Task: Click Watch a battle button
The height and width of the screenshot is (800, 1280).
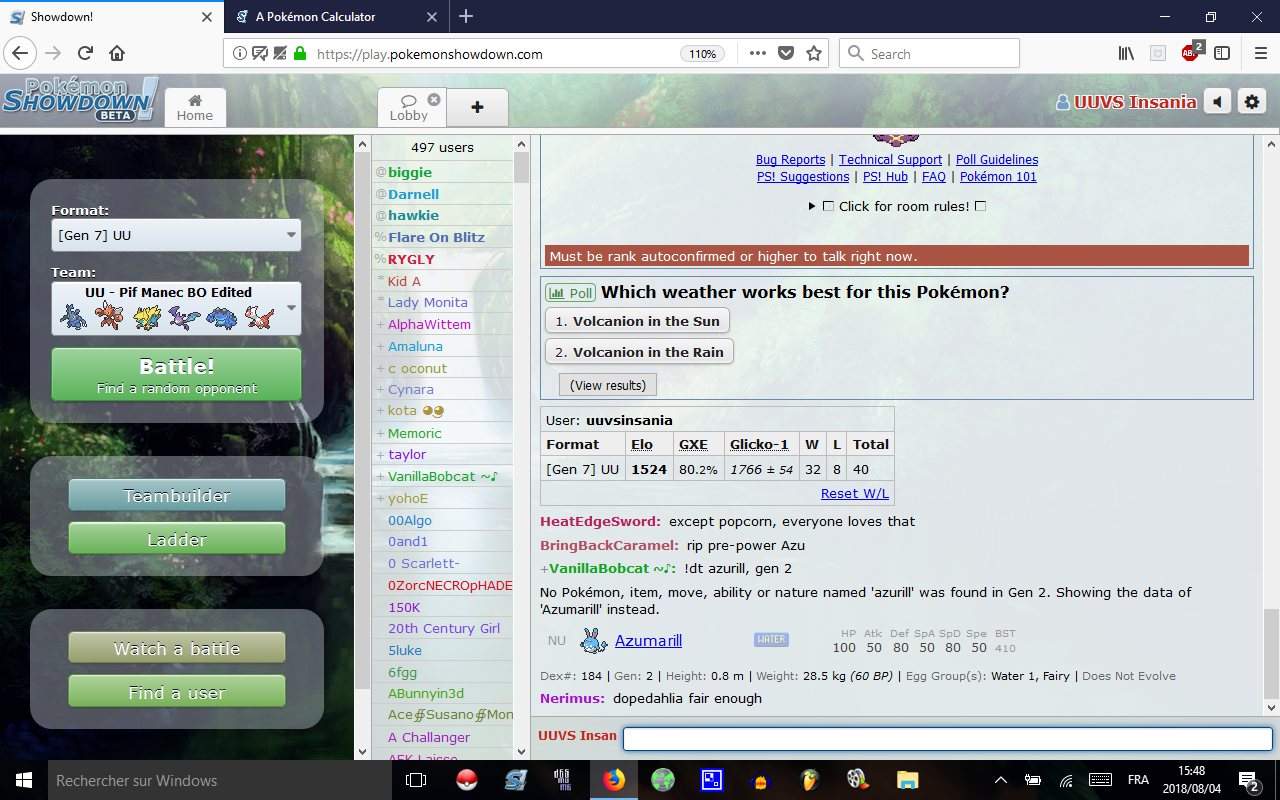Action: click(x=176, y=648)
